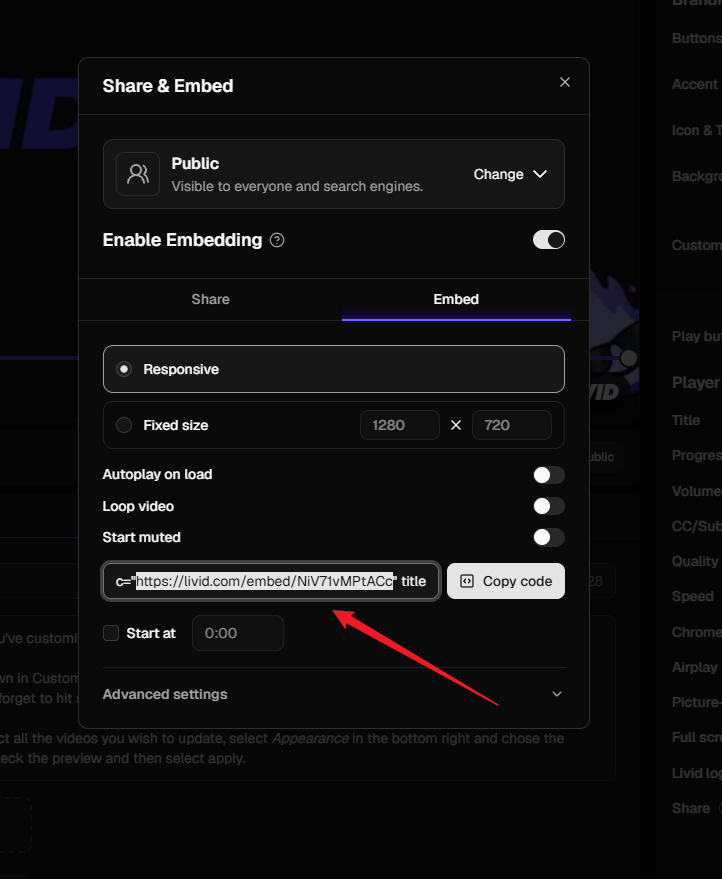Screen dimensions: 722x879
Task: Click the embed code text field
Action: tap(271, 581)
